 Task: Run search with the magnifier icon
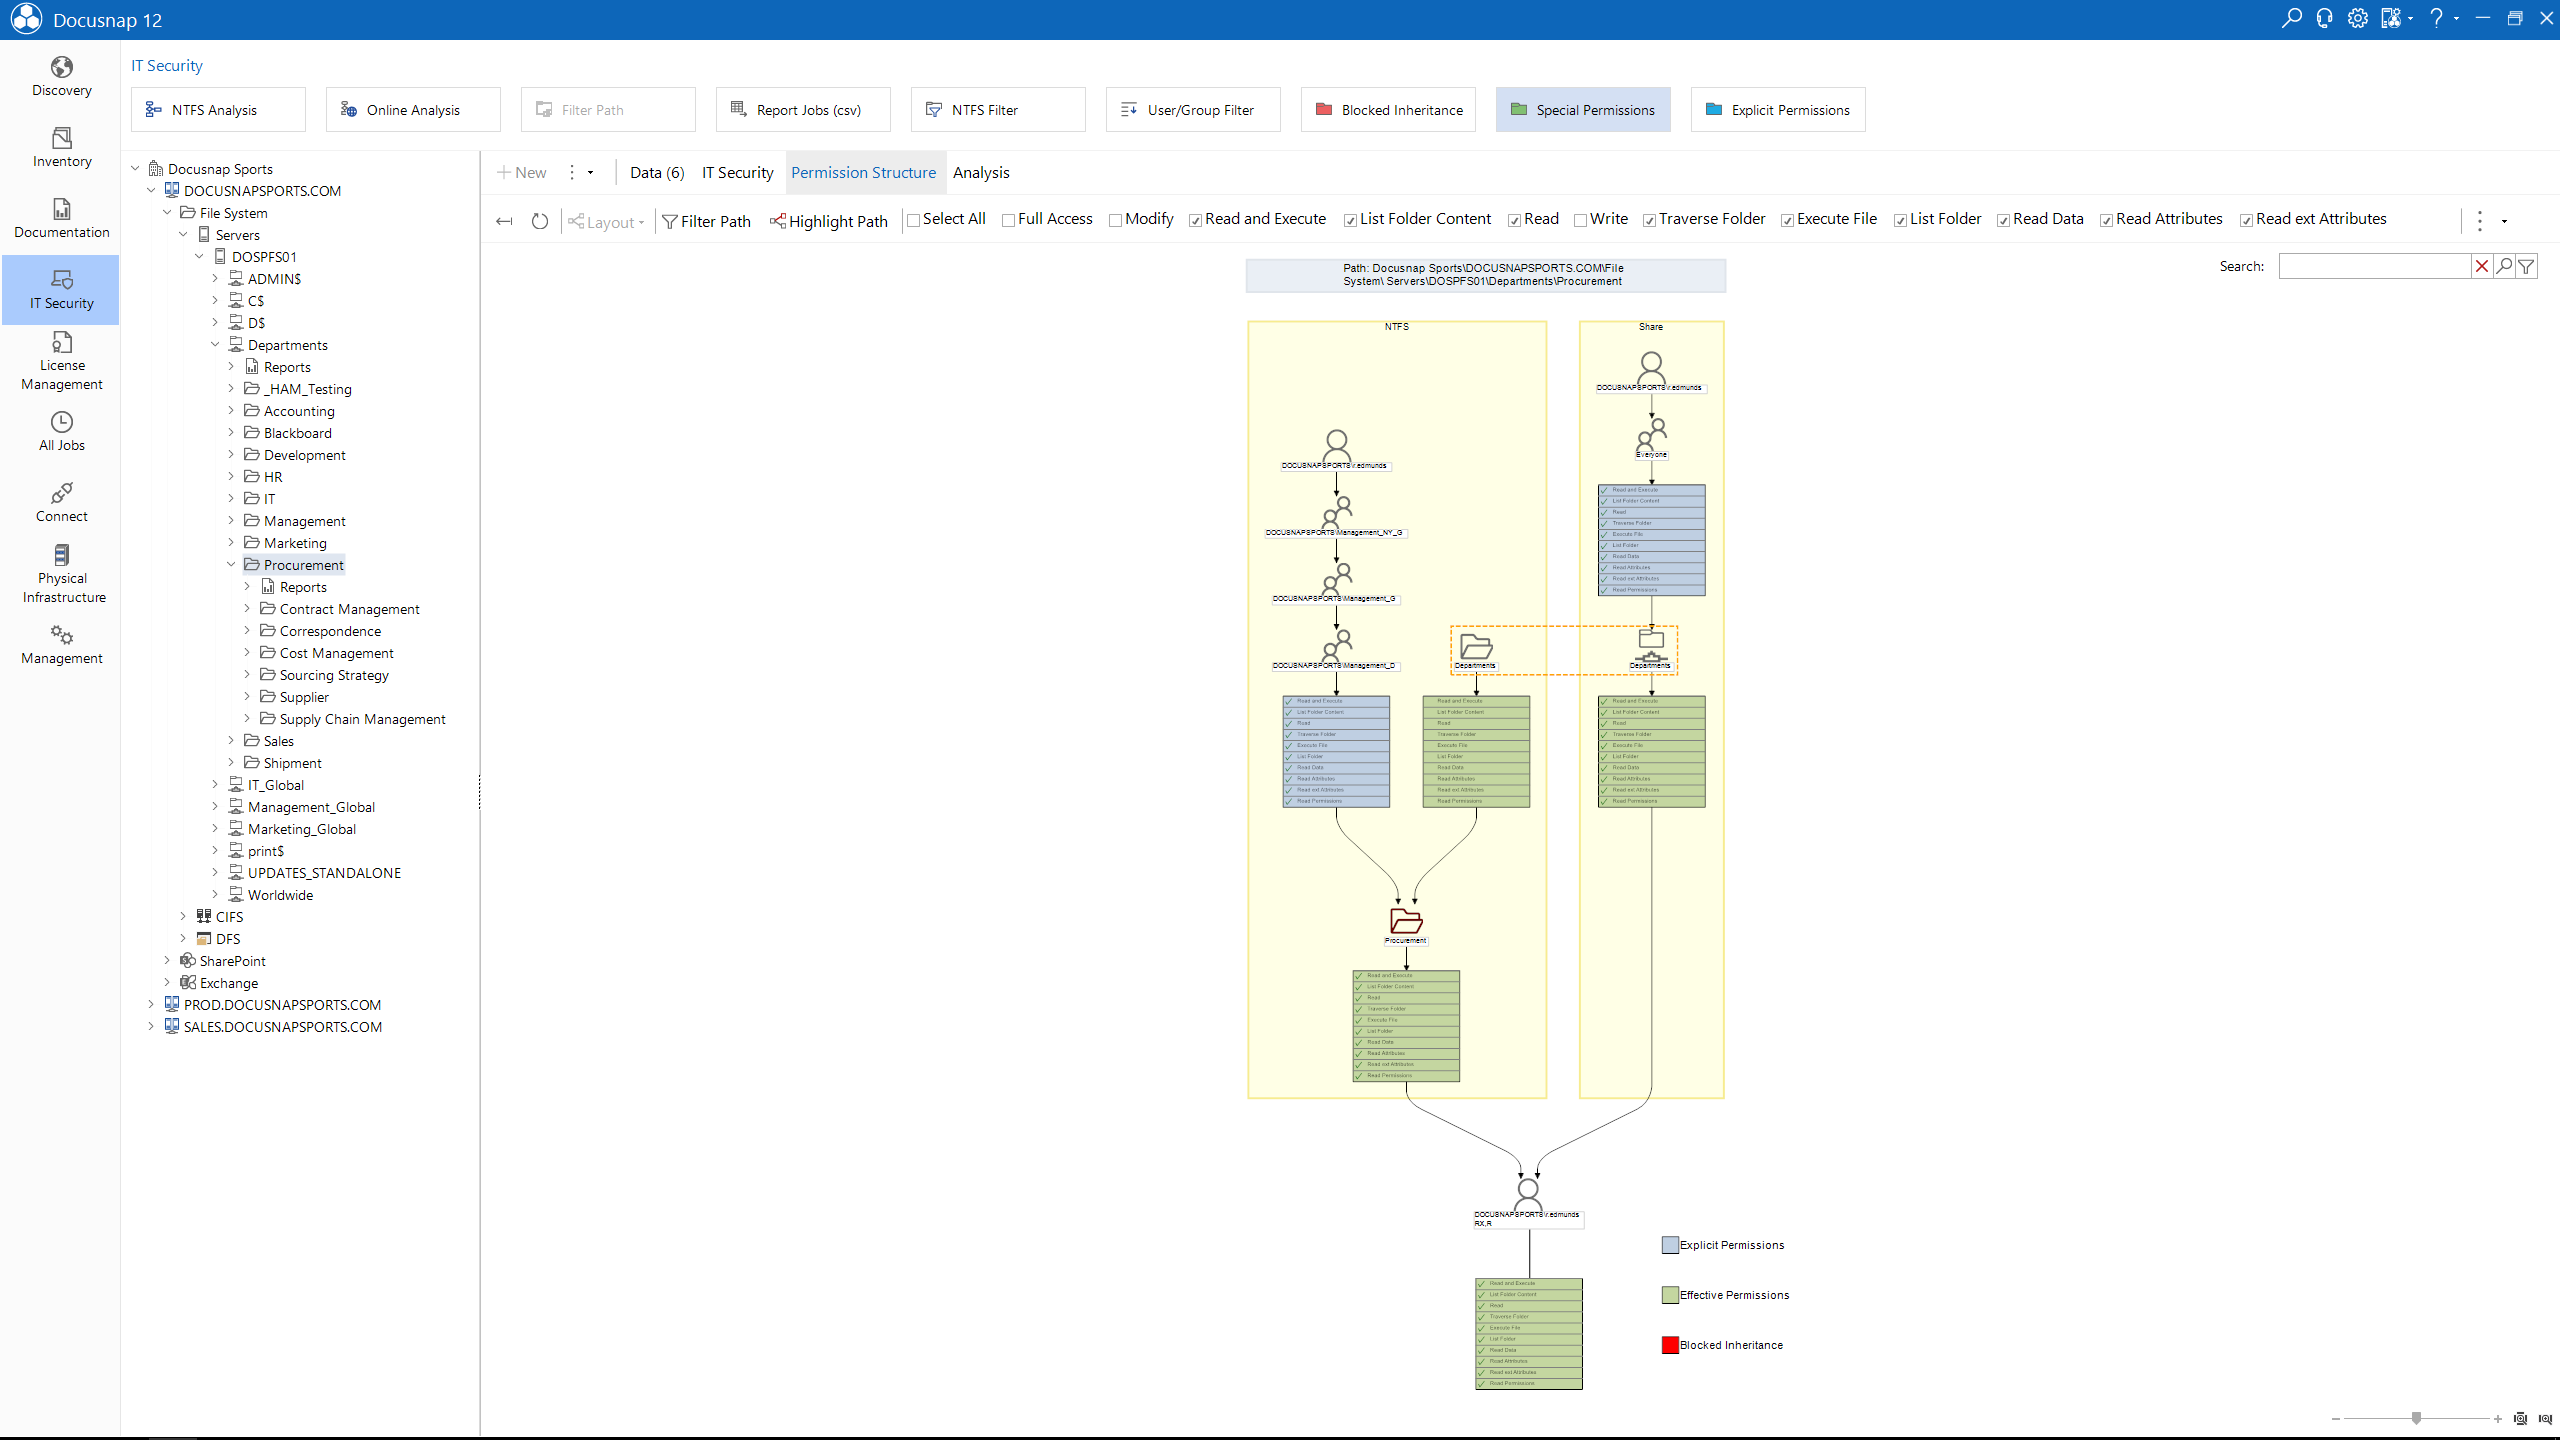pos(2503,266)
